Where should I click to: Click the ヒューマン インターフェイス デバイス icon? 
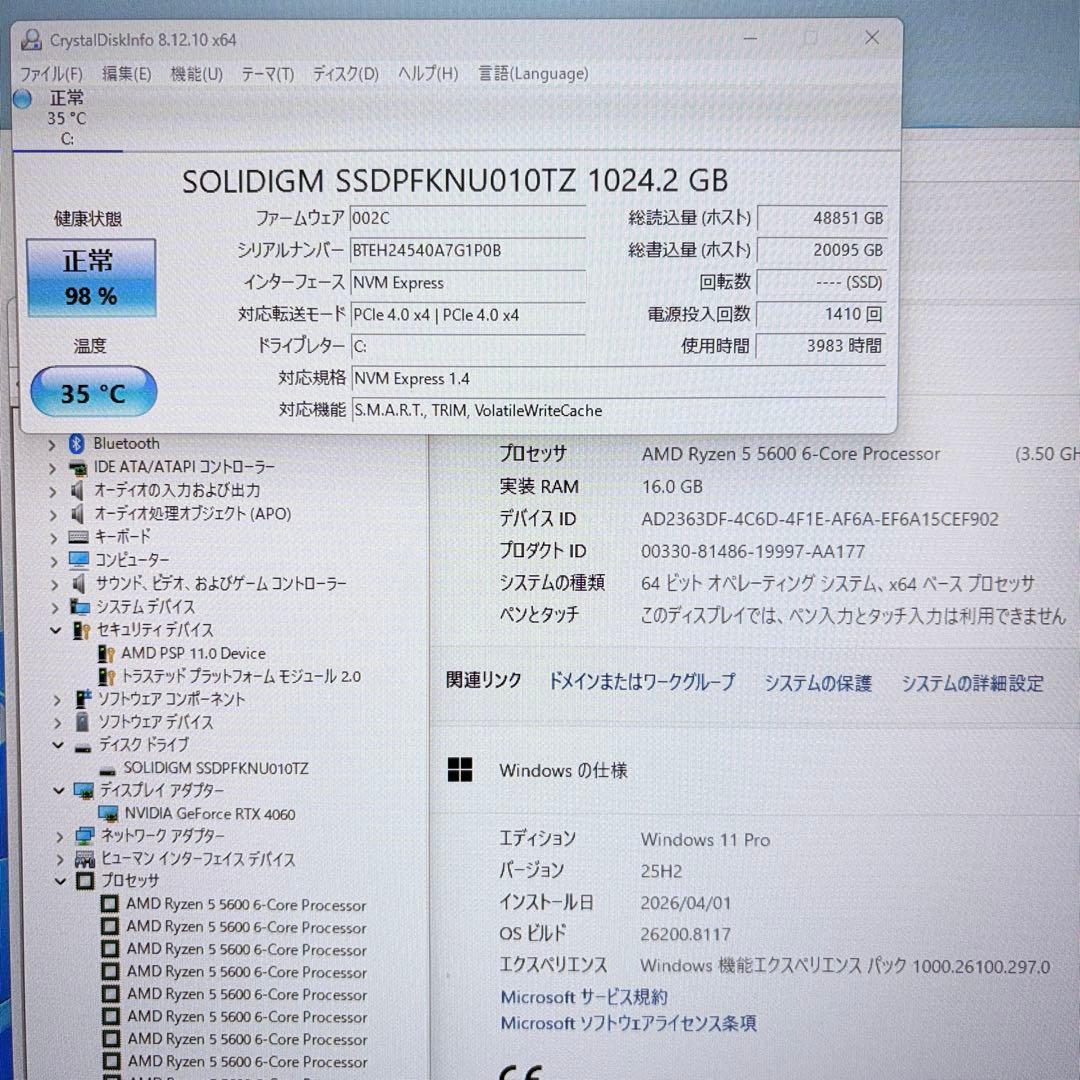click(85, 859)
